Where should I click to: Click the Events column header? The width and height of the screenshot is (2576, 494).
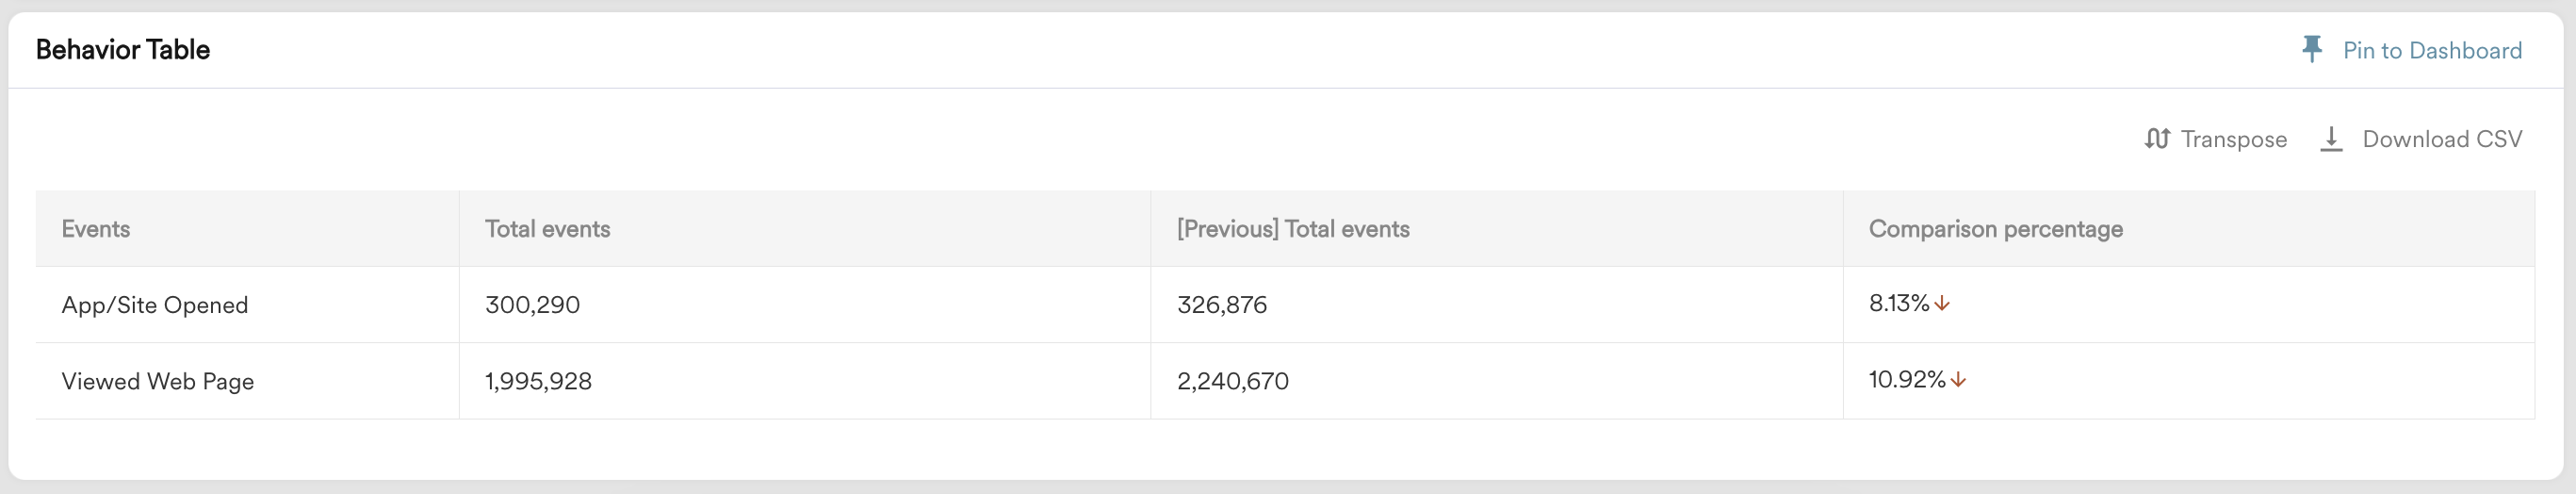pyautogui.click(x=96, y=229)
